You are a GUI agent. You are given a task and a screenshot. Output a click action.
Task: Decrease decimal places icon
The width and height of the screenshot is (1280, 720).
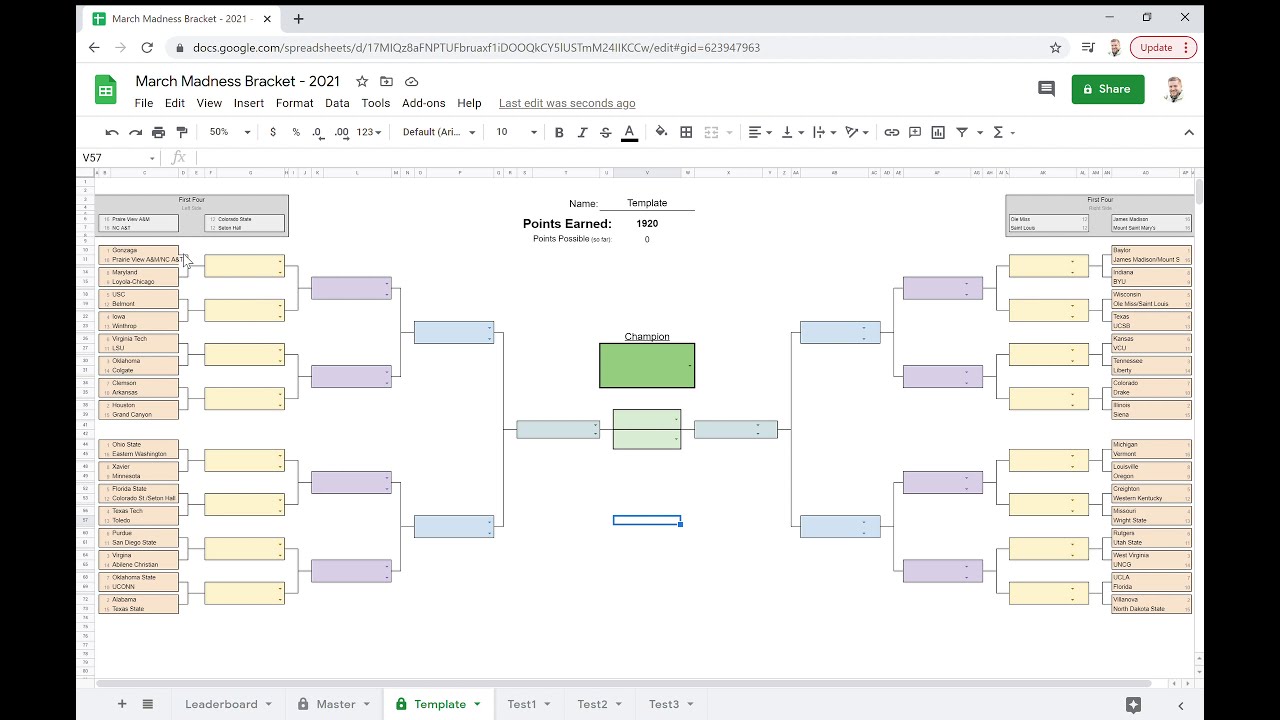coord(318,132)
